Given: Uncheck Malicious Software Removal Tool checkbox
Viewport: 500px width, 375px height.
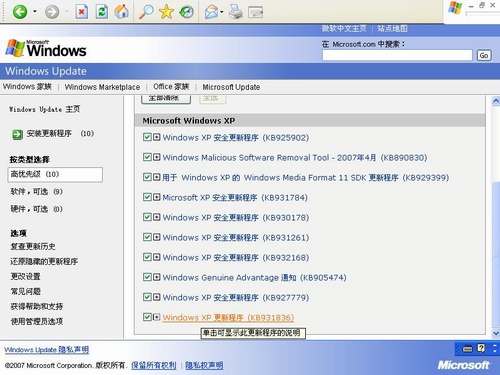Looking at the screenshot, I should pos(147,157).
